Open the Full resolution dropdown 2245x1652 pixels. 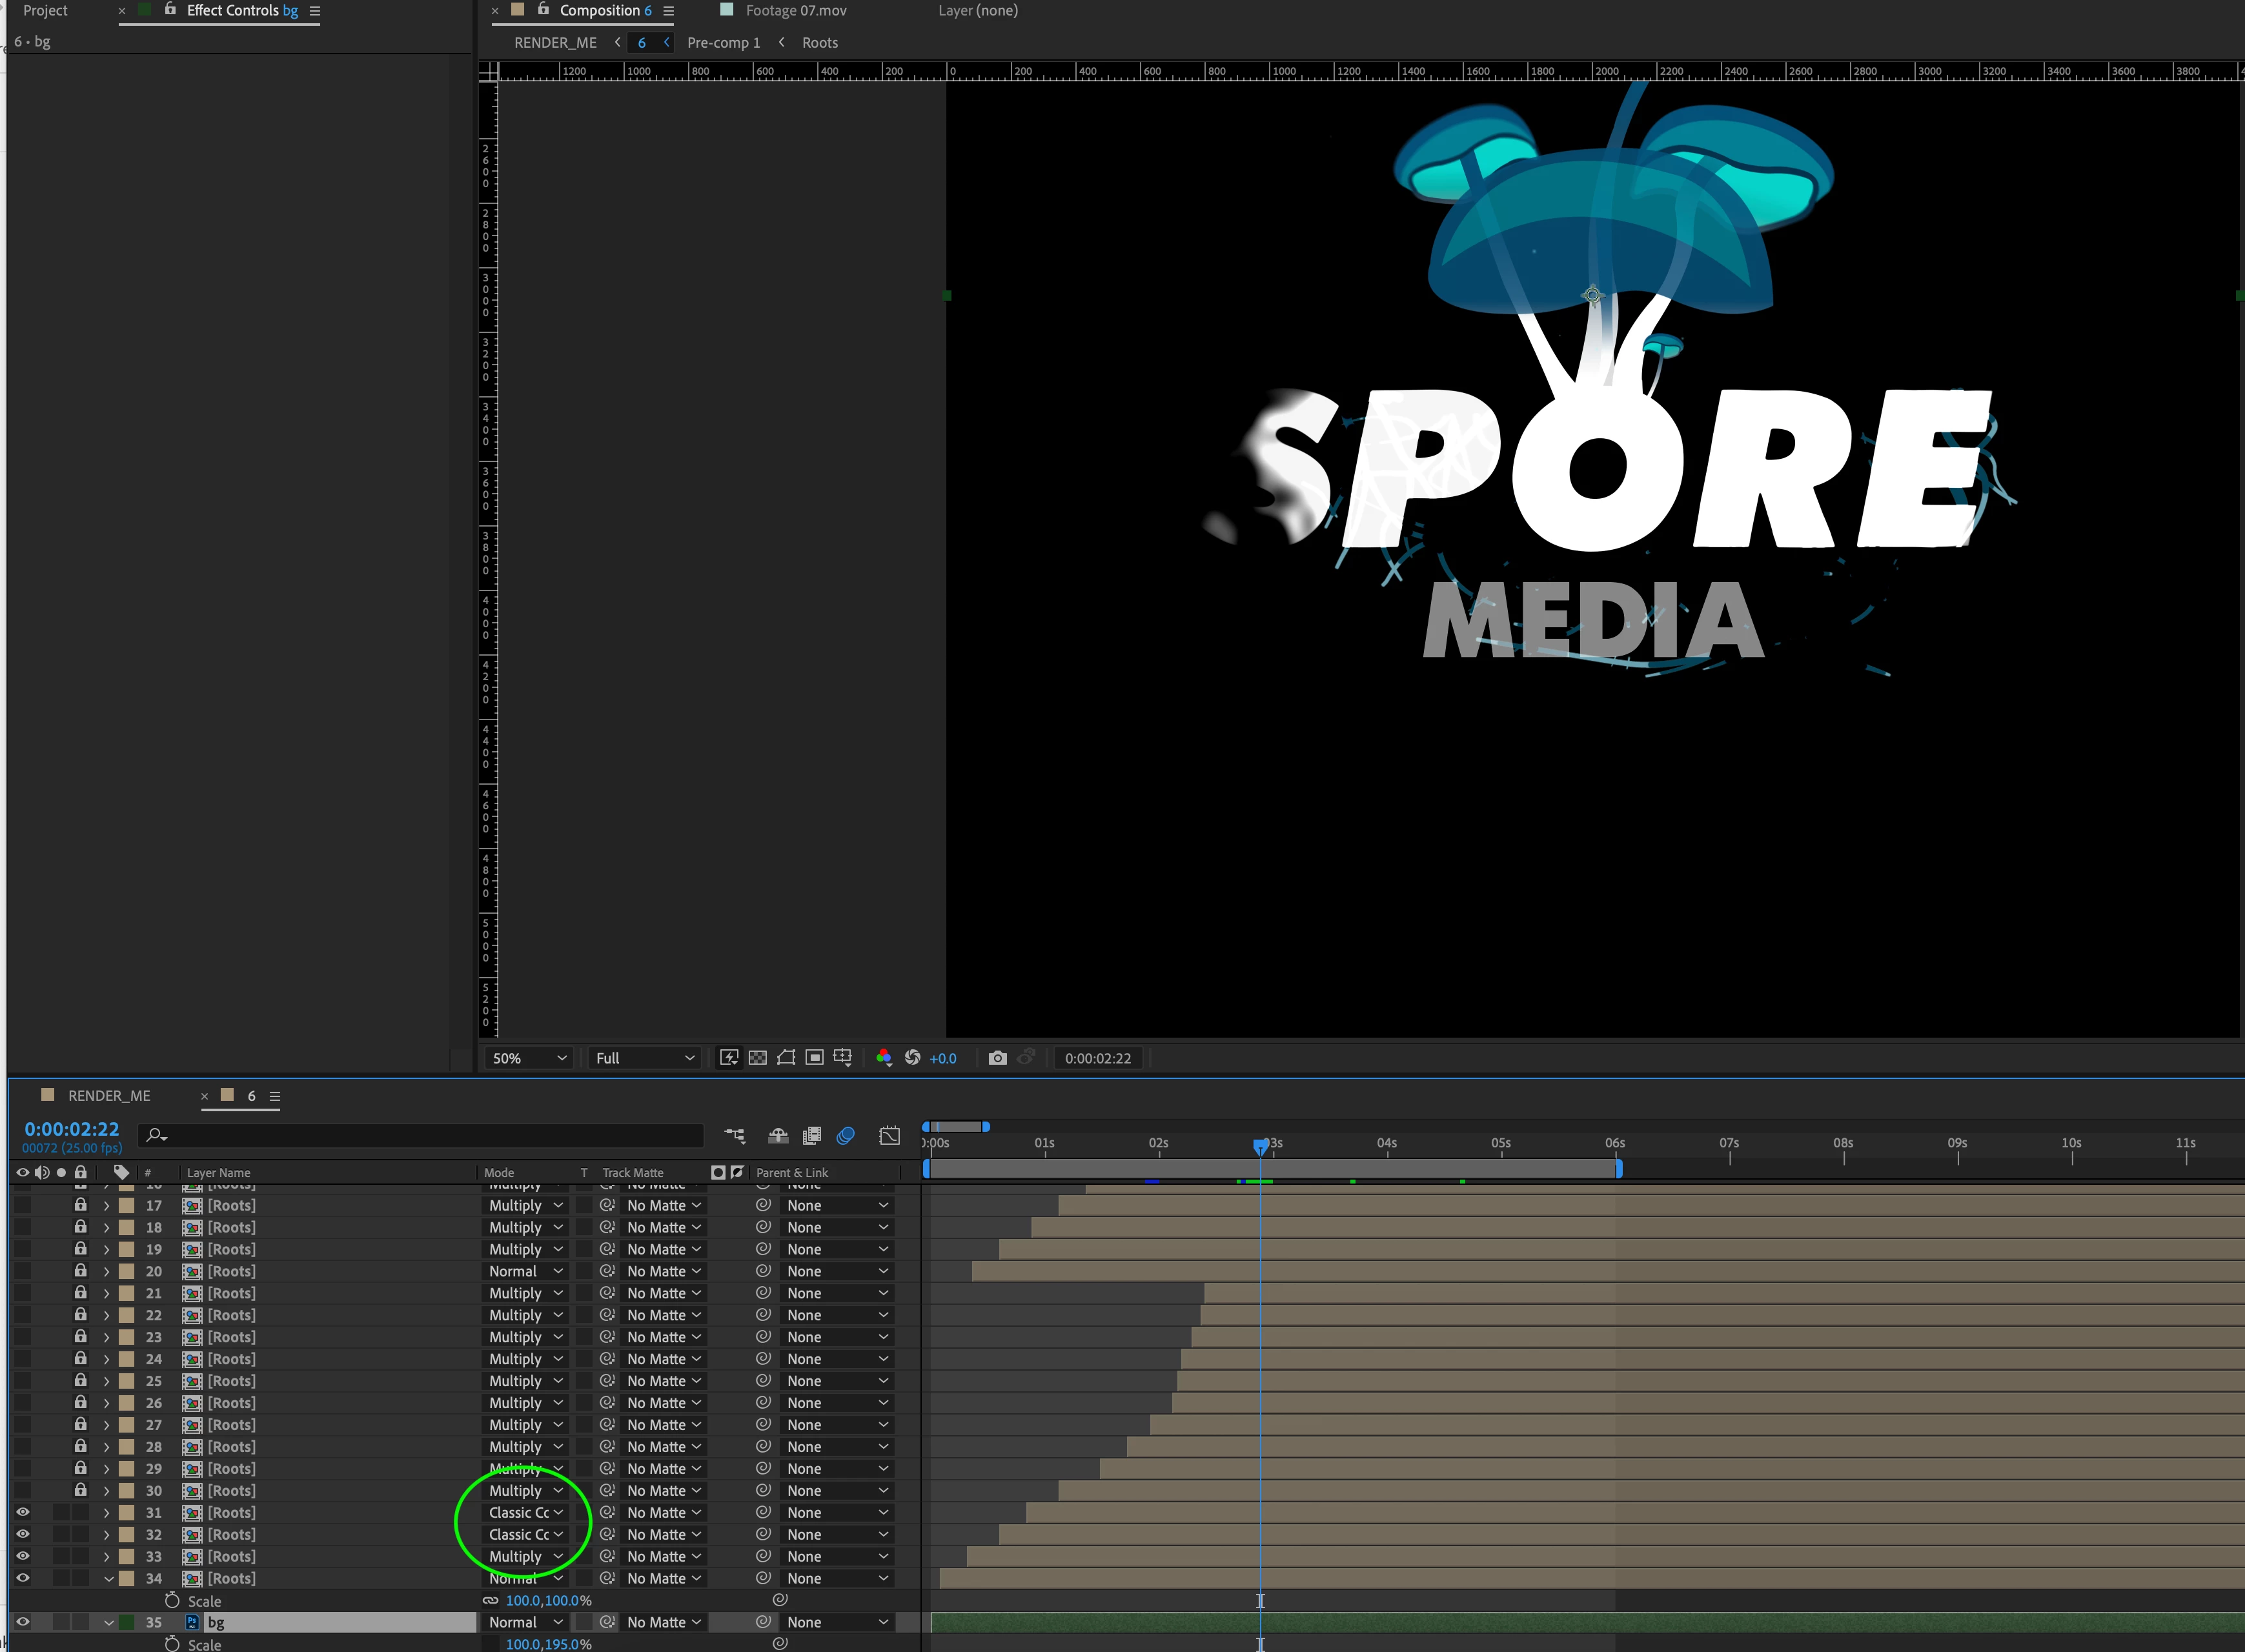pos(644,1058)
